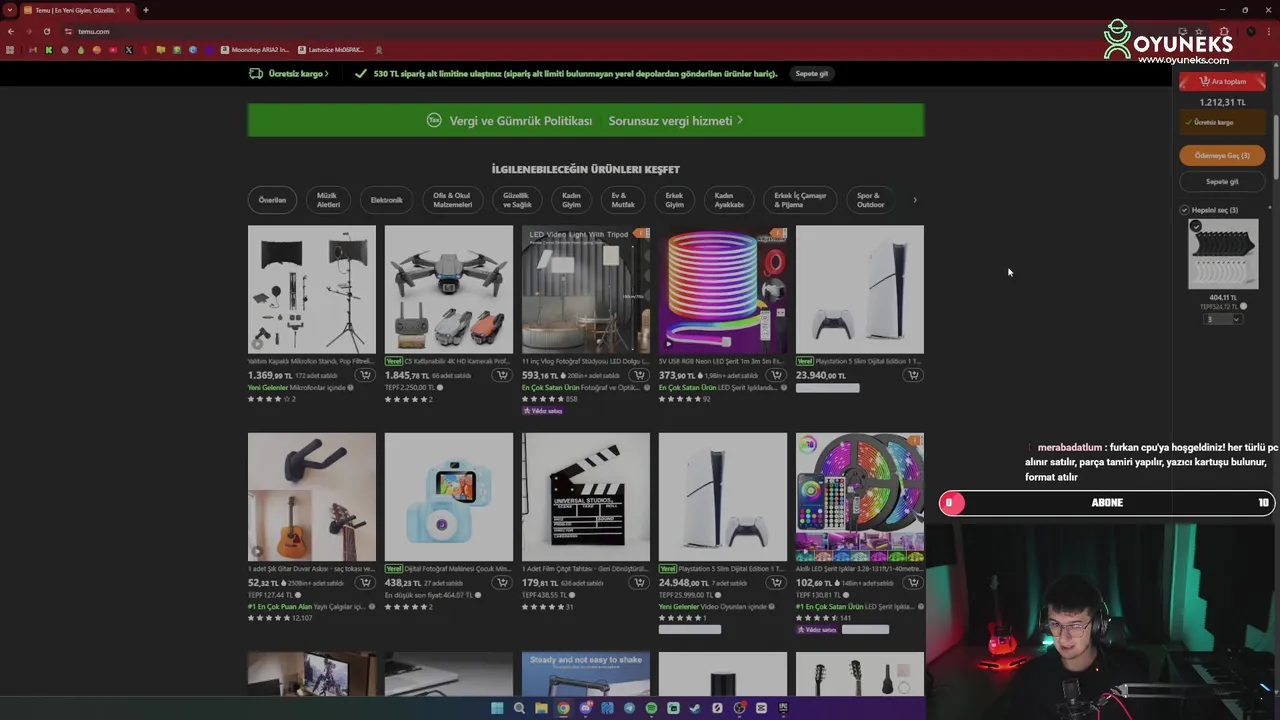Open the LED video light product image
Screen dimensions: 1280x720
tap(586, 289)
